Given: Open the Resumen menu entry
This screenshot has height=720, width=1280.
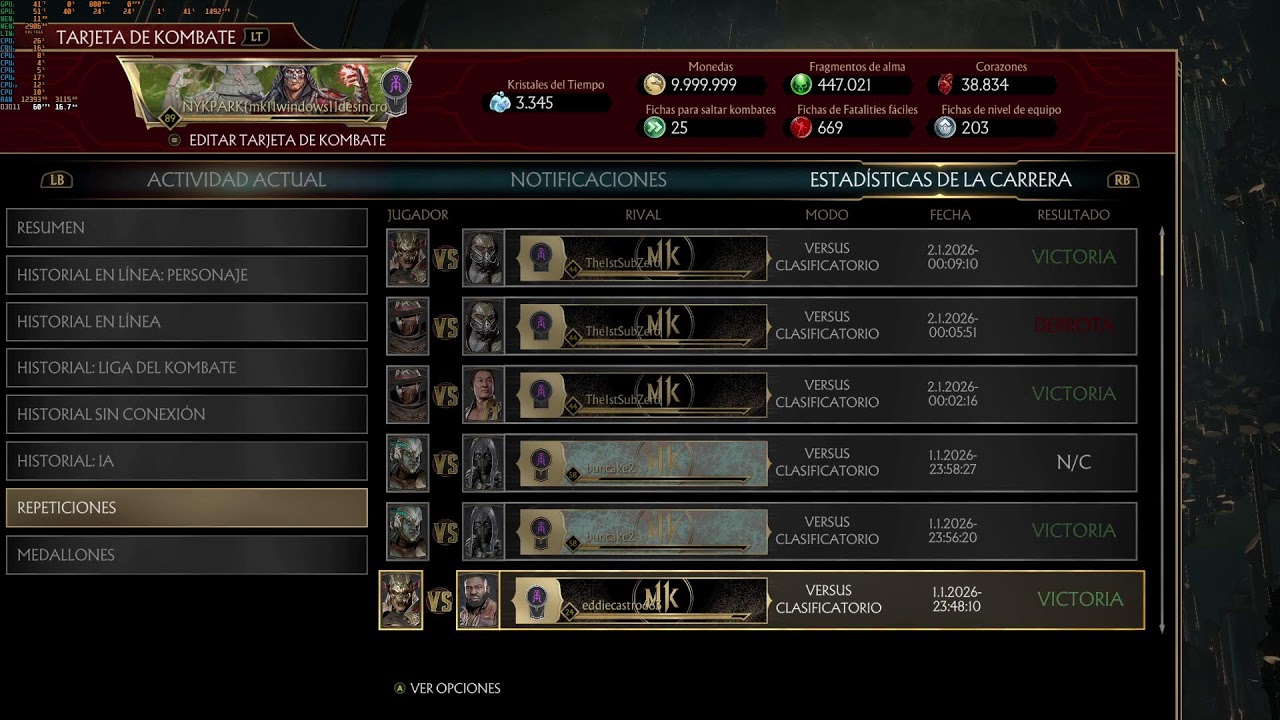Looking at the screenshot, I should pos(187,228).
